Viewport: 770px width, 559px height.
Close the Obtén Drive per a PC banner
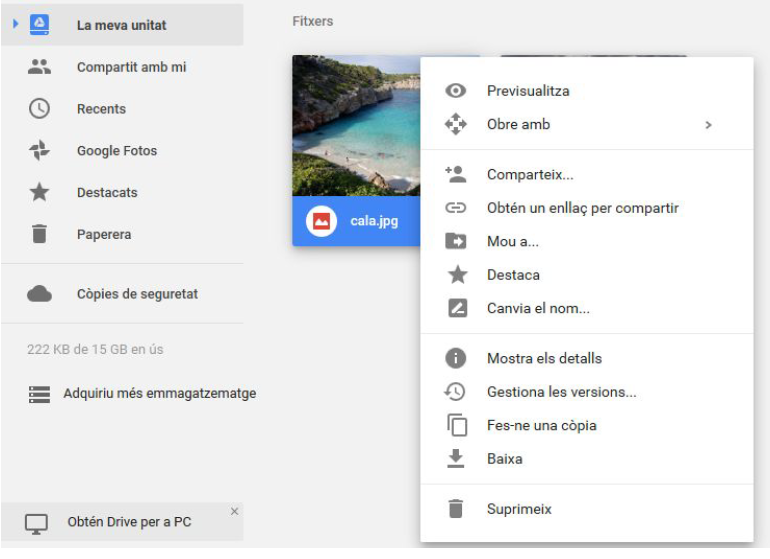[234, 511]
